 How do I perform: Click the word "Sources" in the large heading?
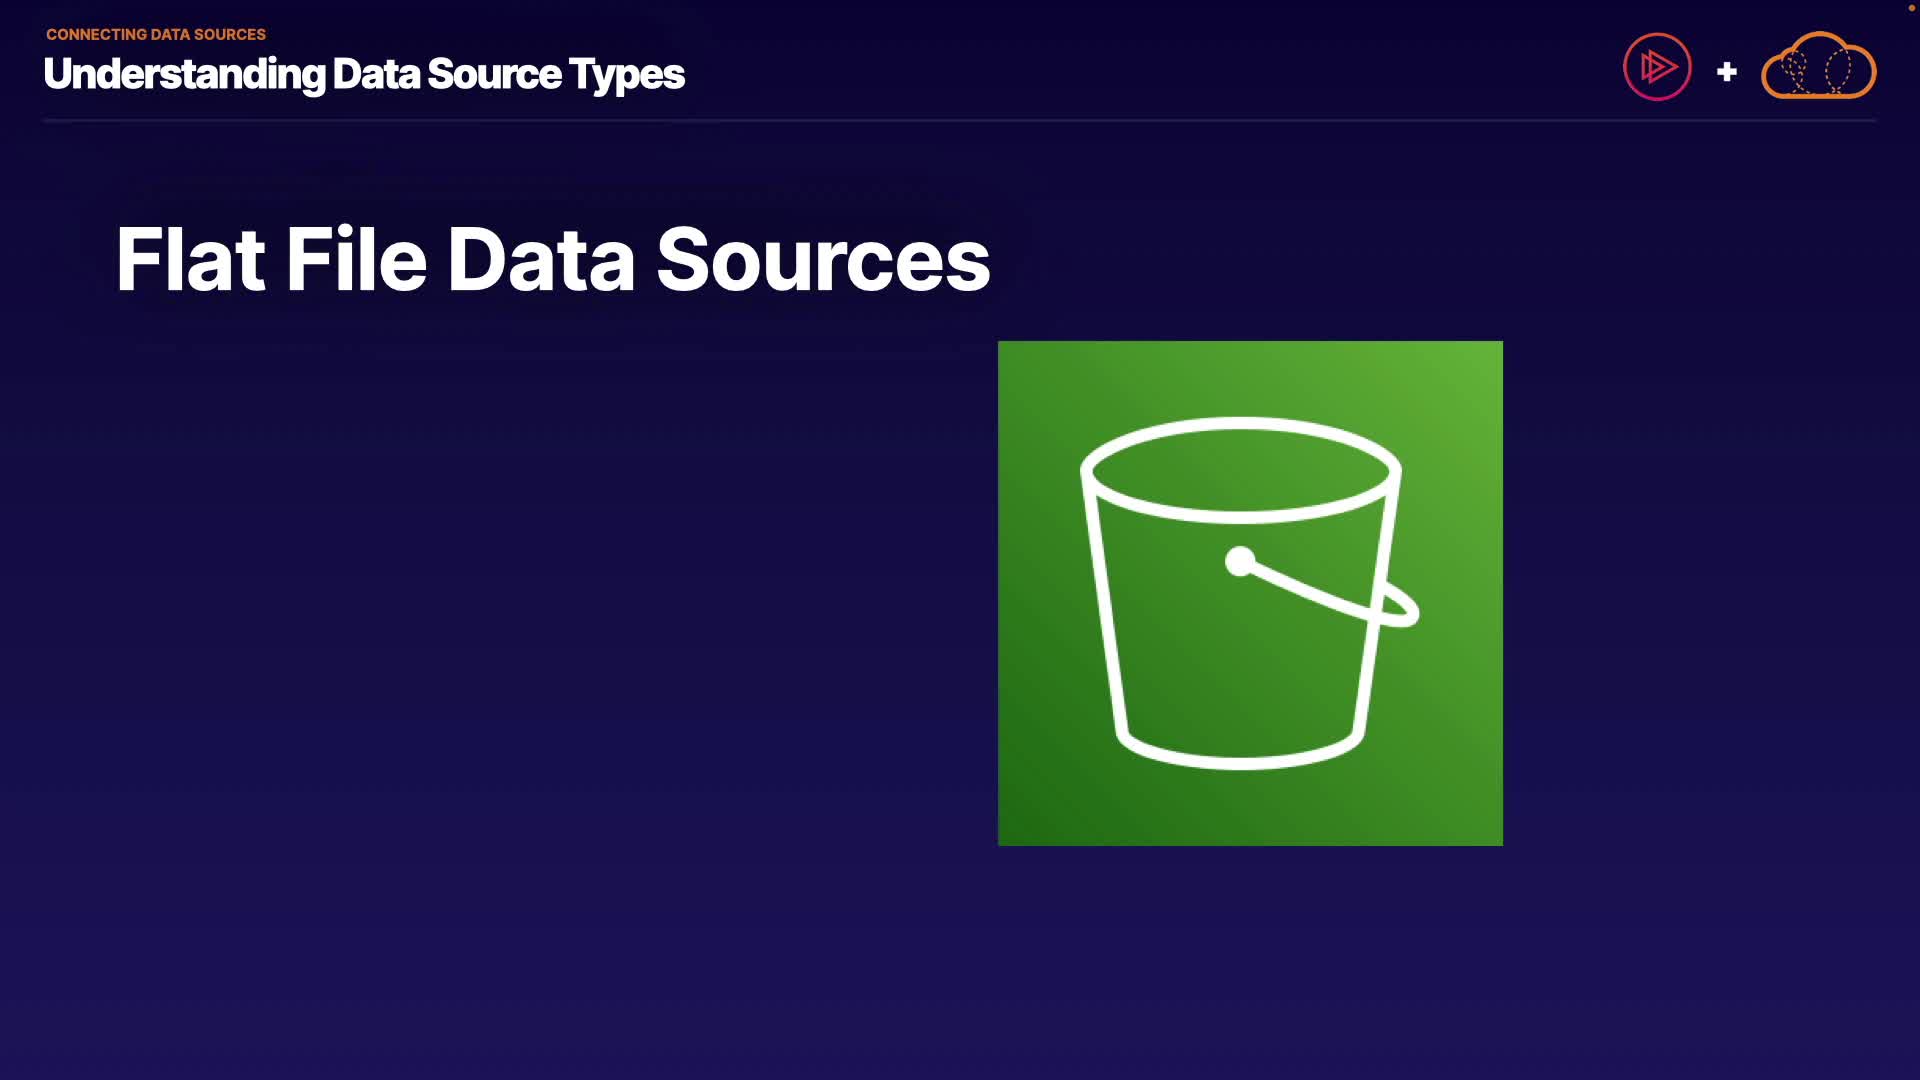tap(822, 260)
